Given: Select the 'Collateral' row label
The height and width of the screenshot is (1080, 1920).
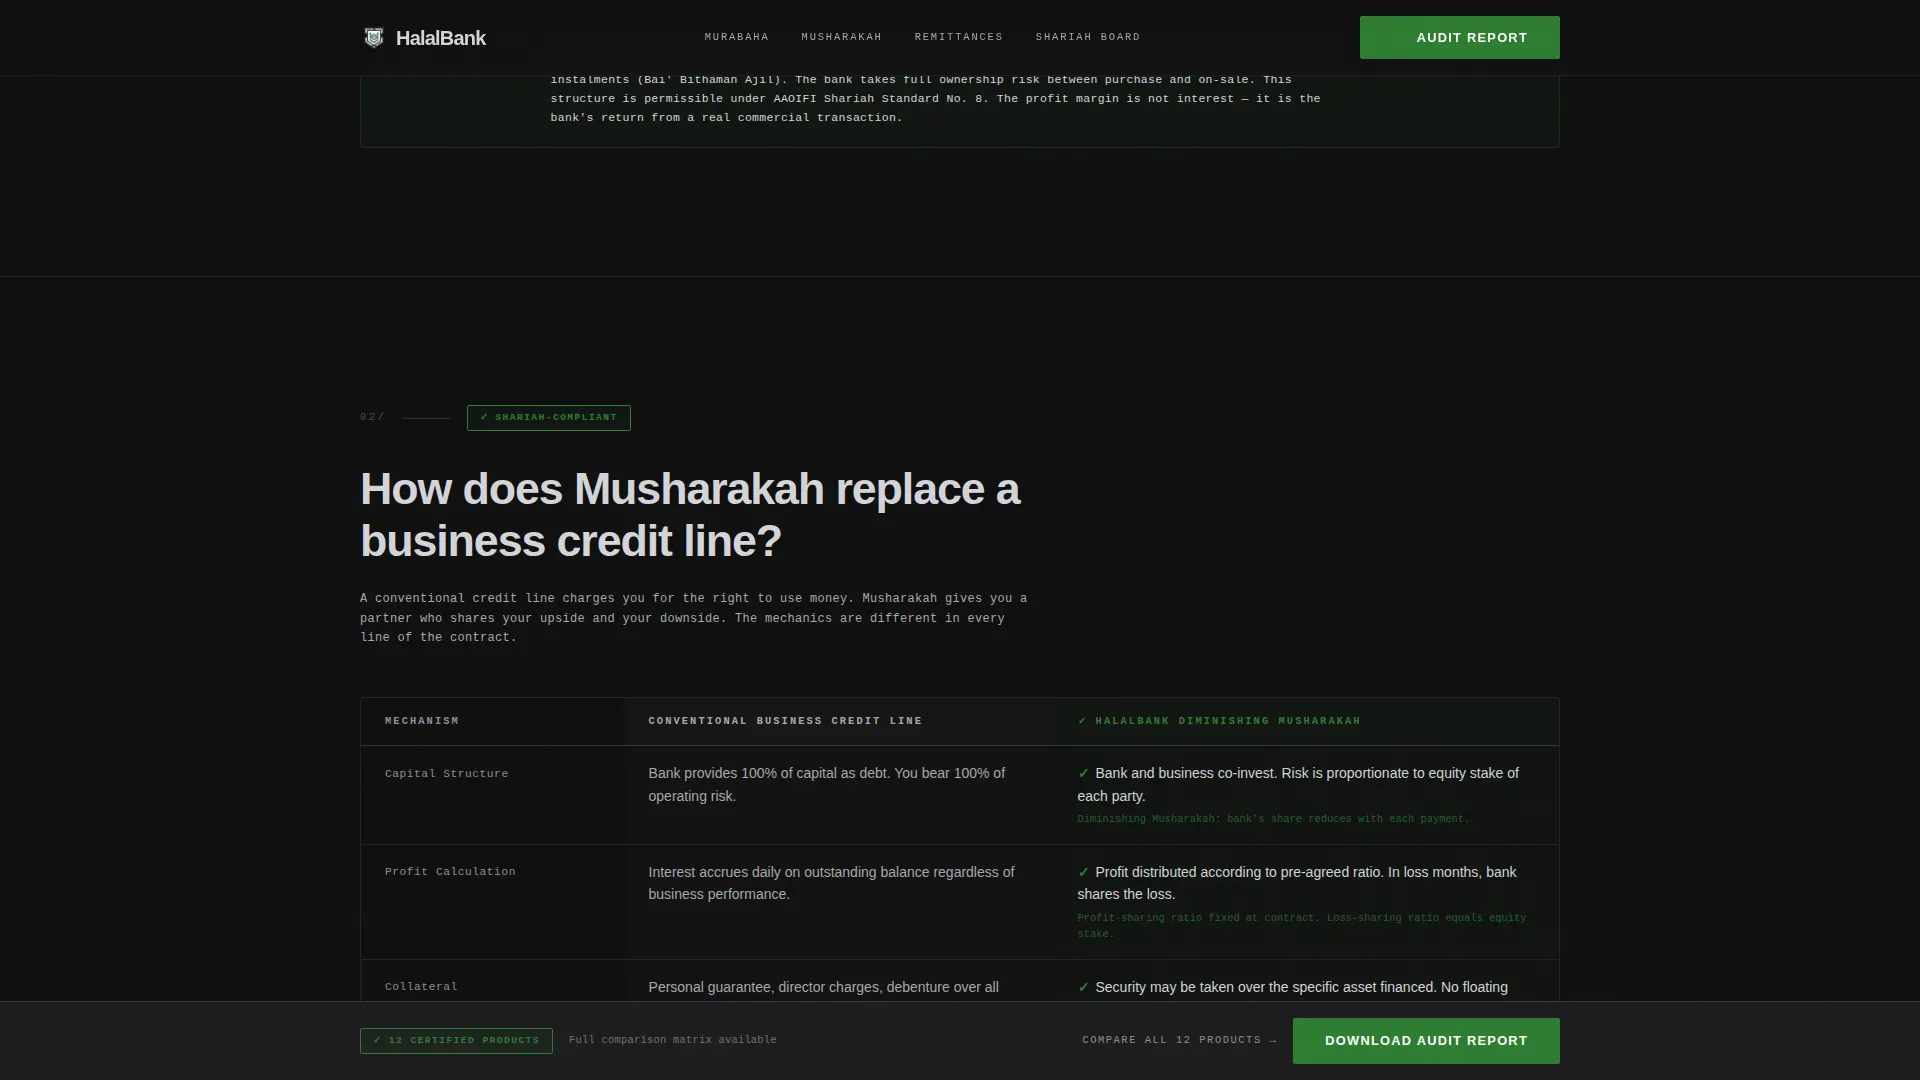Looking at the screenshot, I should pos(421,987).
